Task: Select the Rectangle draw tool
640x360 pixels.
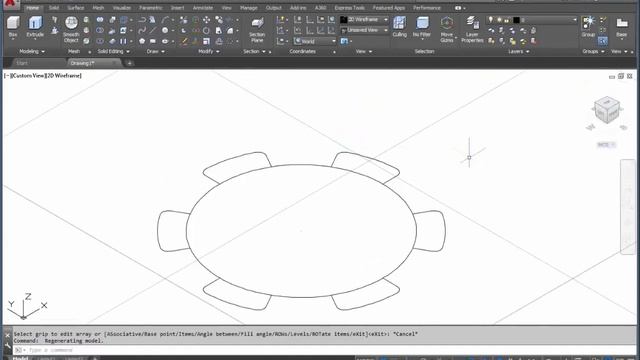Action: pyautogui.click(x=152, y=41)
